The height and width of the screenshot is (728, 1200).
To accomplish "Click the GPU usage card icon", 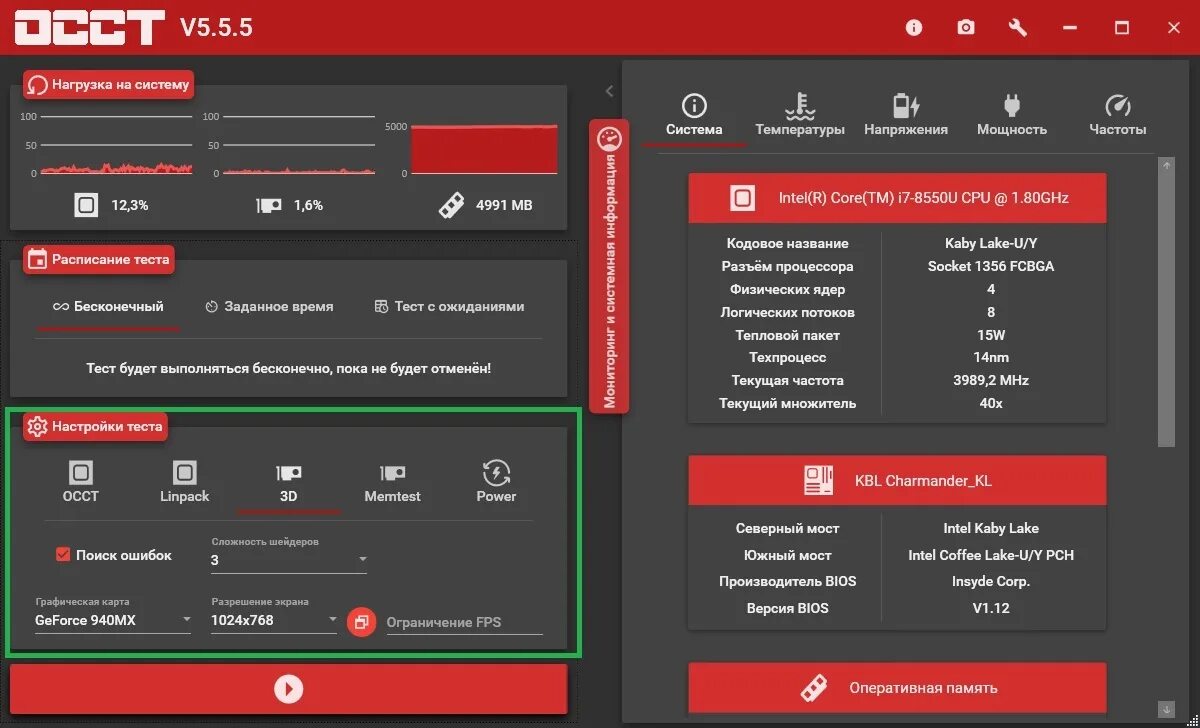I will (x=268, y=205).
